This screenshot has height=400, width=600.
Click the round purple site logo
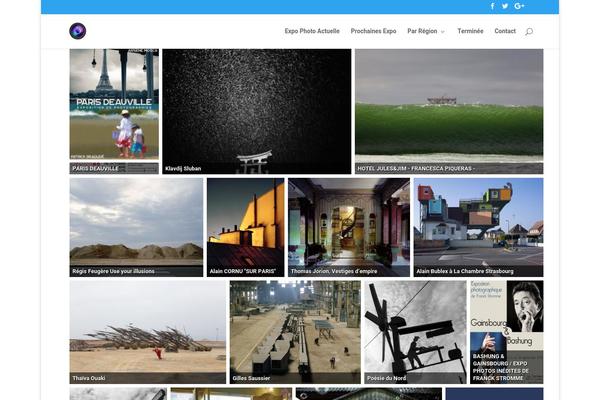78,31
